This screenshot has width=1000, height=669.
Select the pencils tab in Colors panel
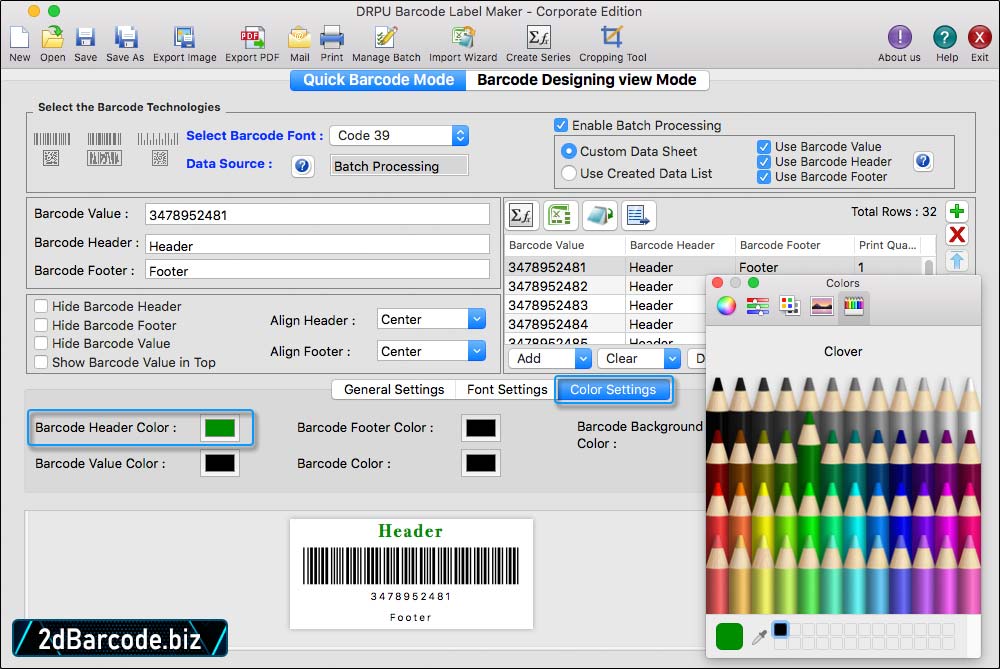(853, 306)
